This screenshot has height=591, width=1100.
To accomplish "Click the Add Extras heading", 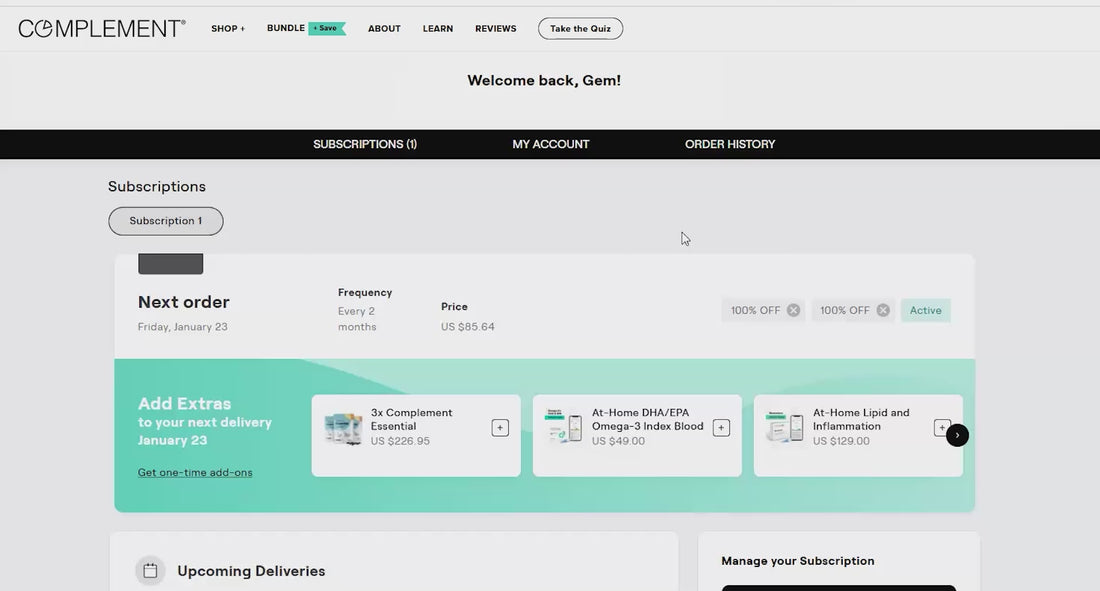I will click(185, 404).
